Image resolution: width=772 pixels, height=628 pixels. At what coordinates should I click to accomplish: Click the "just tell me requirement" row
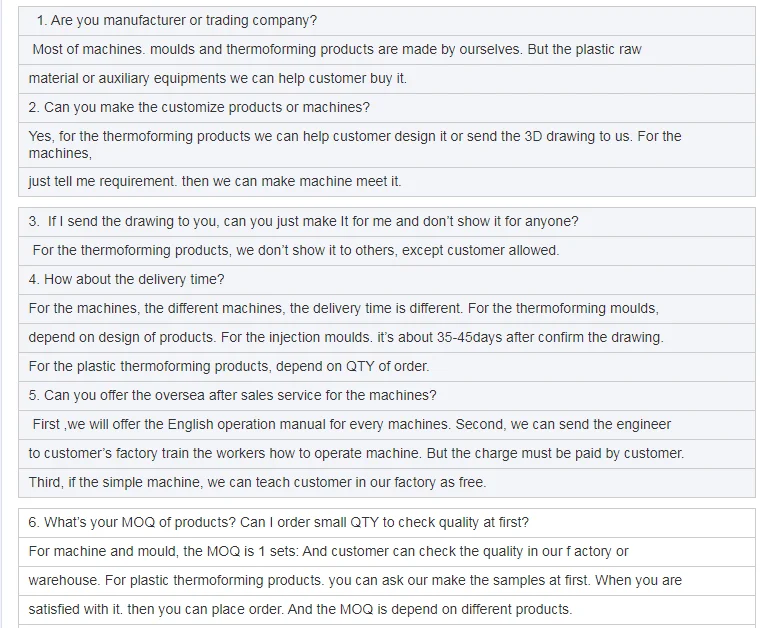[215, 181]
